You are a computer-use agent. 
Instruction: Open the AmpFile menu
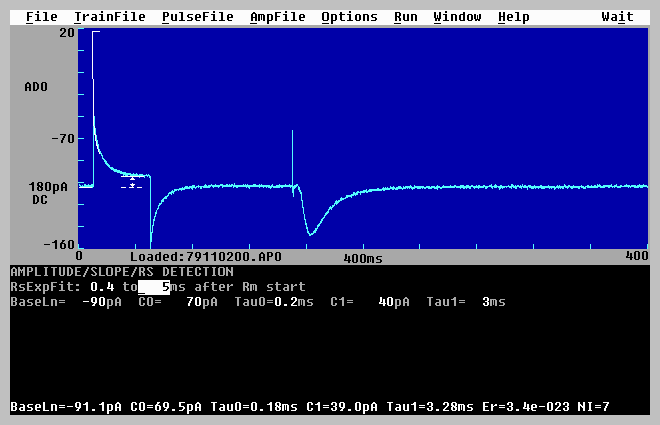click(x=277, y=17)
